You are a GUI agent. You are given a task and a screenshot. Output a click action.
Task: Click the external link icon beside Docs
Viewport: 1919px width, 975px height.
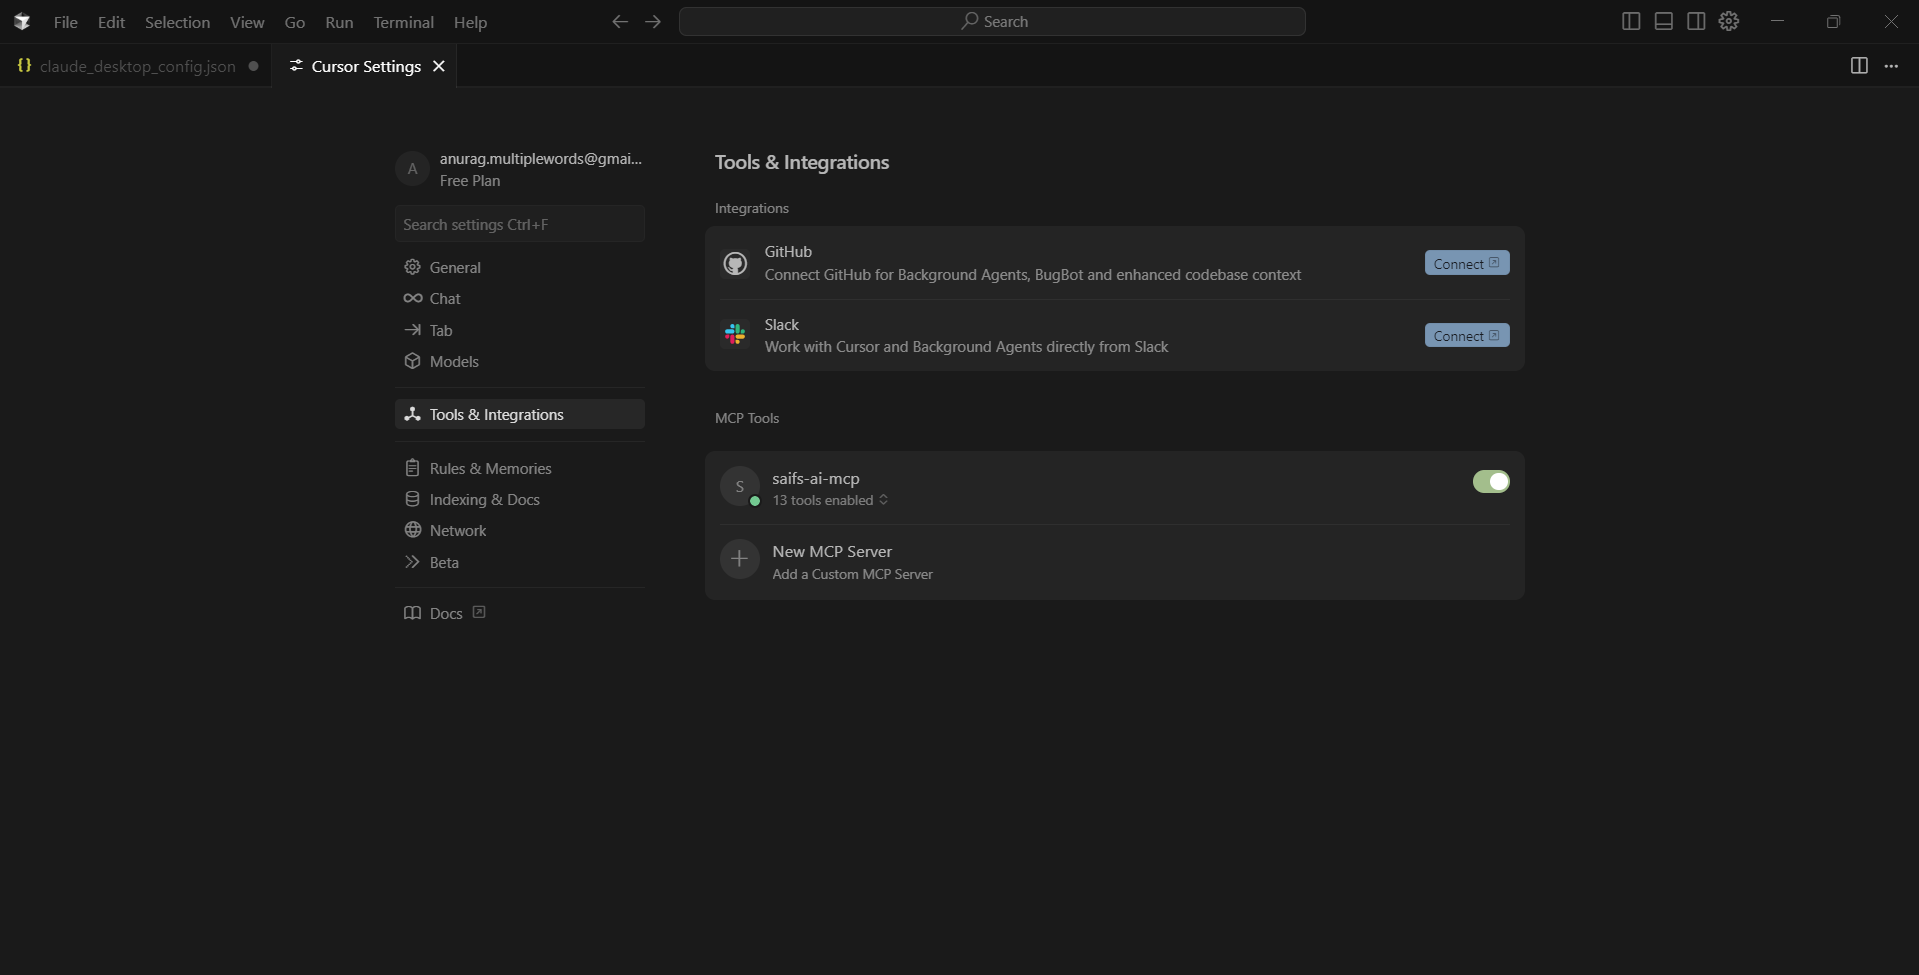point(479,612)
